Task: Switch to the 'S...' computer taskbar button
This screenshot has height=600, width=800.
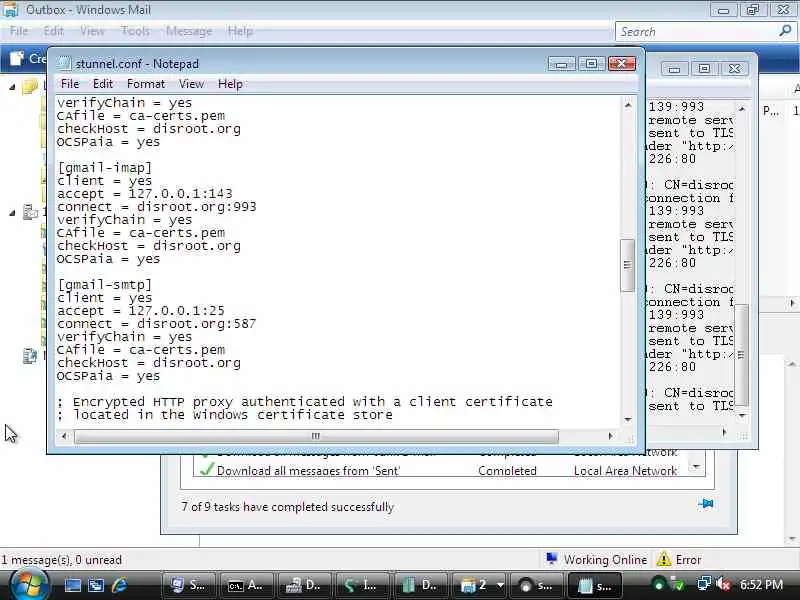Action: point(188,586)
